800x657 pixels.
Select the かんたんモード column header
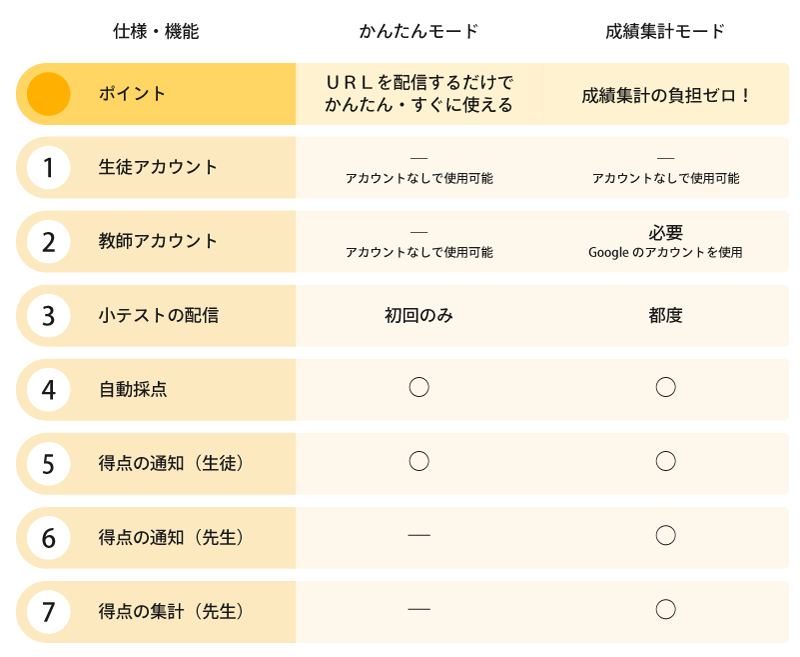419,31
